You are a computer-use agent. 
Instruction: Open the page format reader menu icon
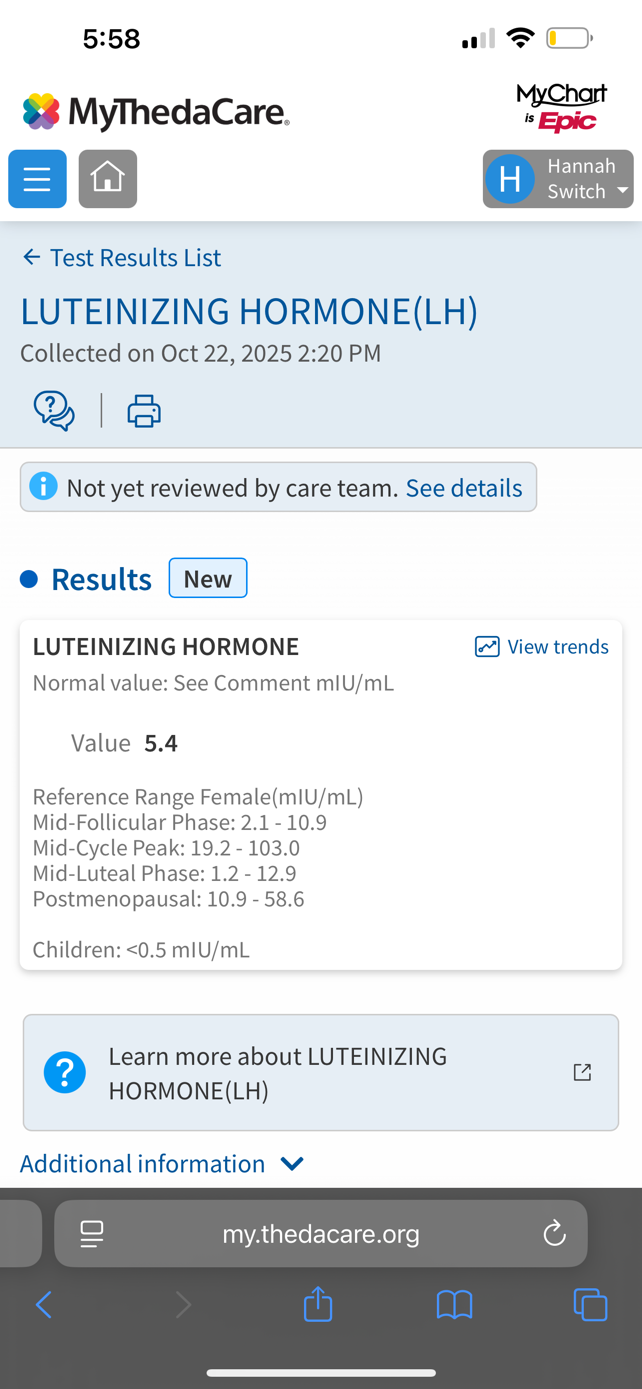point(92,1234)
